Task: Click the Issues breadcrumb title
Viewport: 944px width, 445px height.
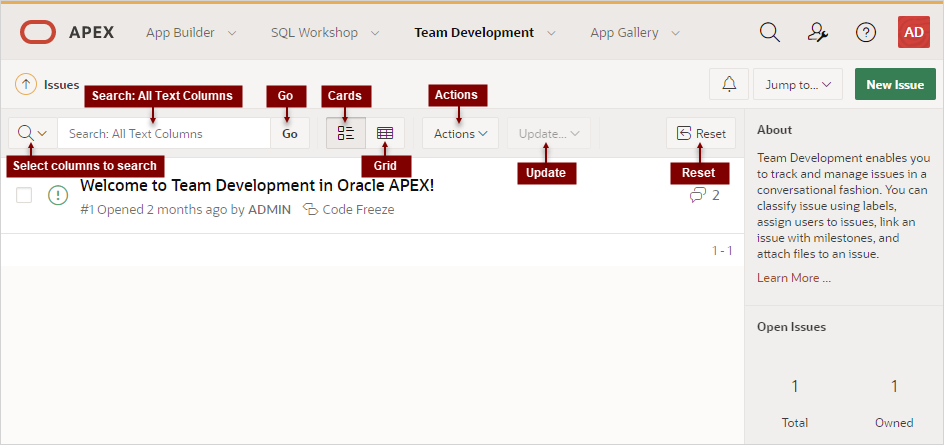Action: click(61, 84)
